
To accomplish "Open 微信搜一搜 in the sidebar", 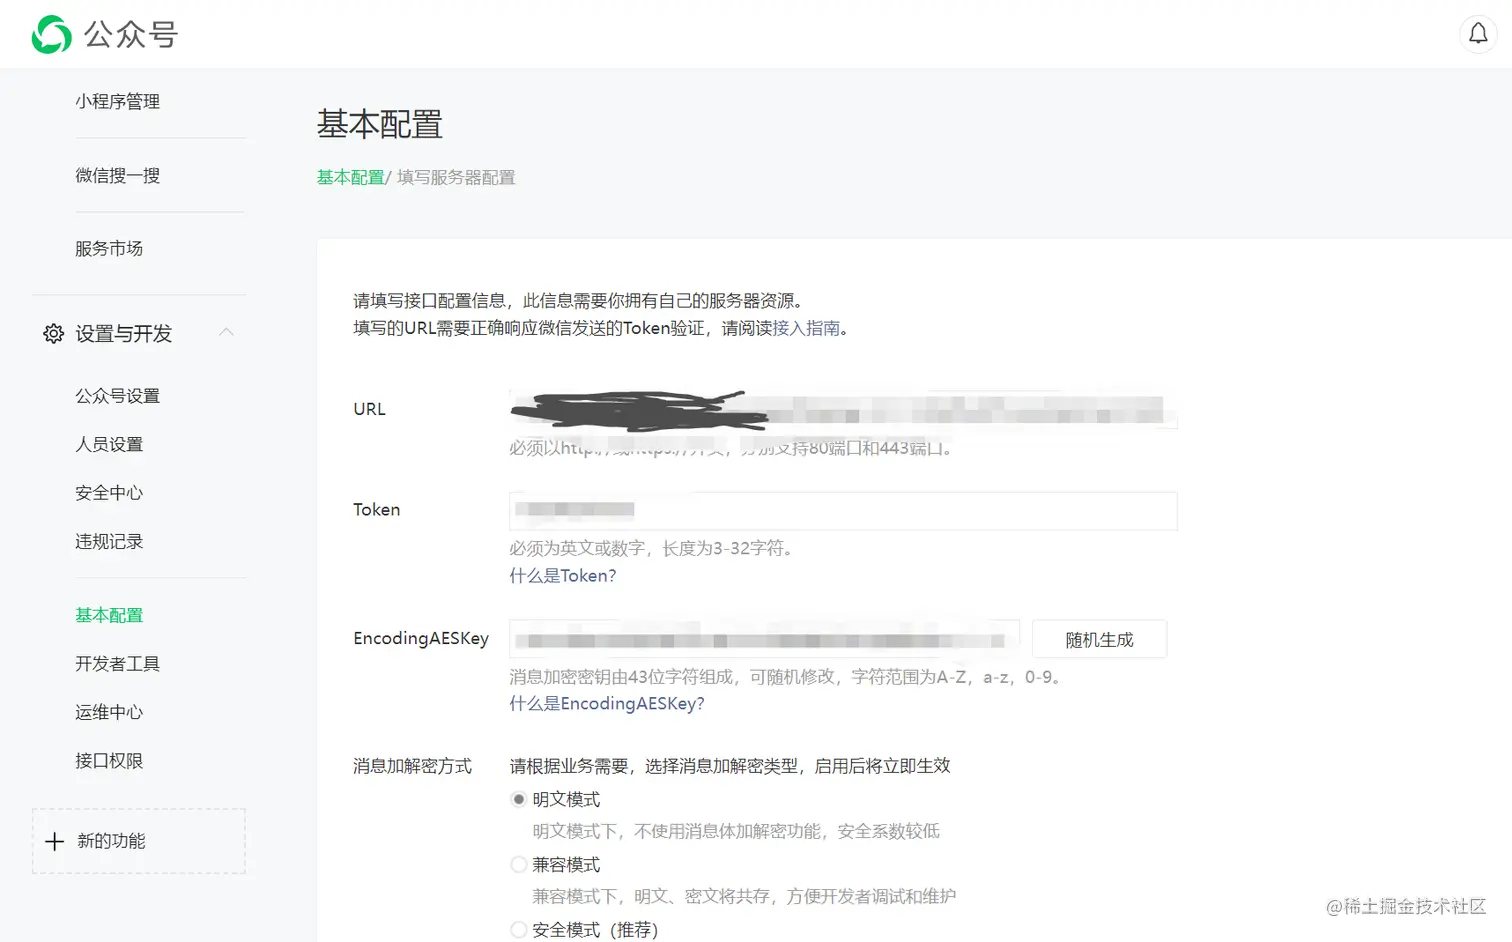I will (x=117, y=175).
